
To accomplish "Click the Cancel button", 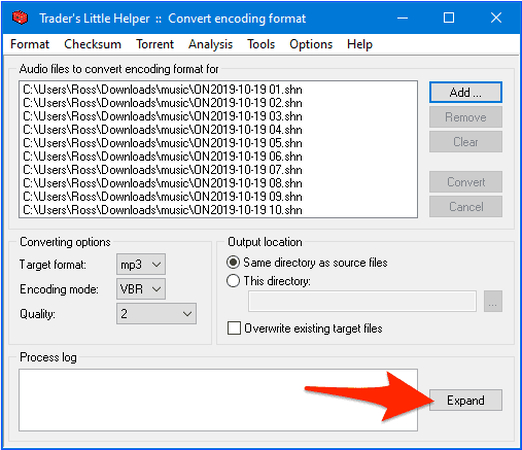I will pyautogui.click(x=466, y=207).
